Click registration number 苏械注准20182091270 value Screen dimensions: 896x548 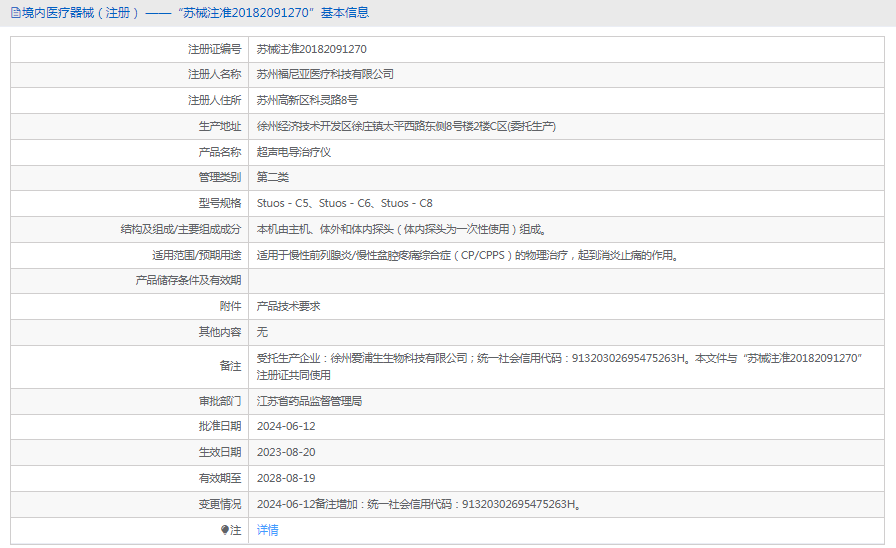[311, 49]
